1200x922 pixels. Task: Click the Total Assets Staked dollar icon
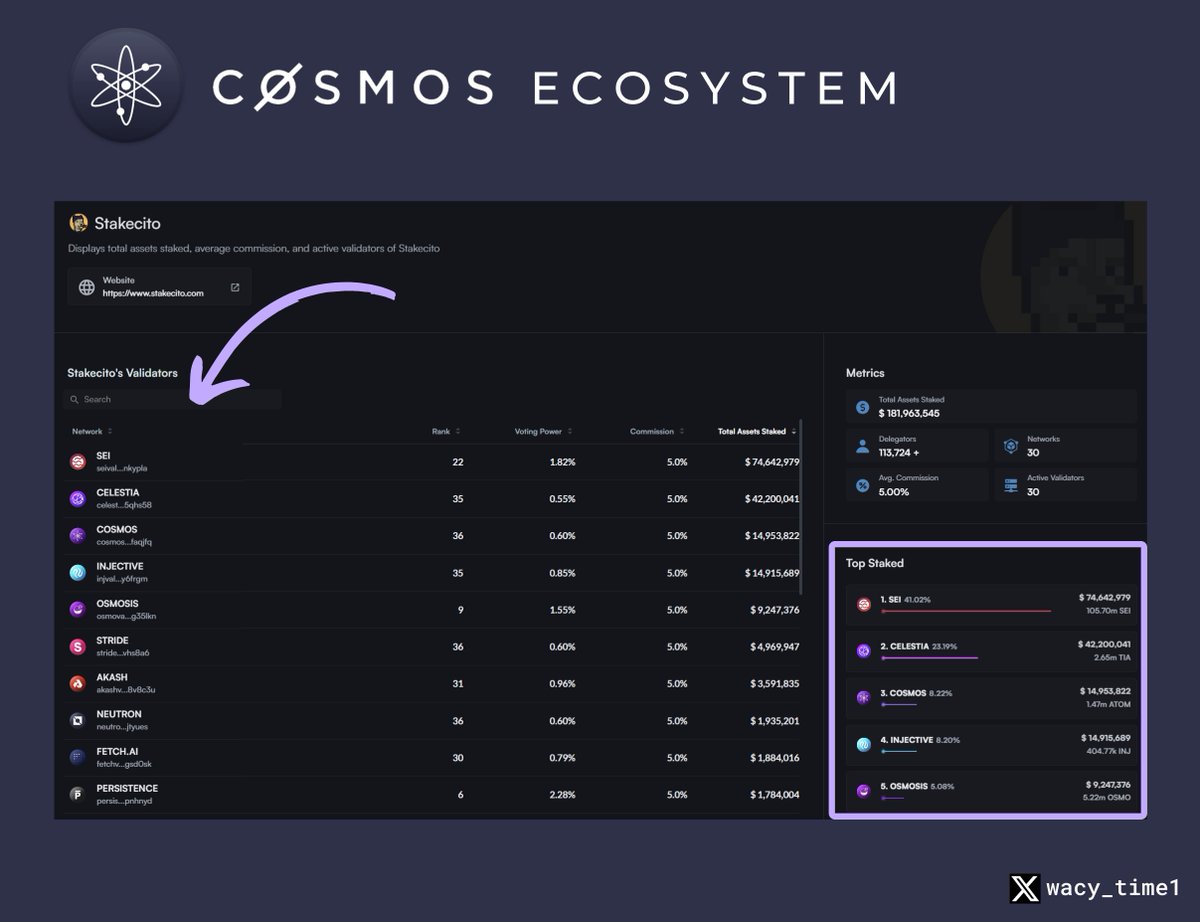point(863,406)
